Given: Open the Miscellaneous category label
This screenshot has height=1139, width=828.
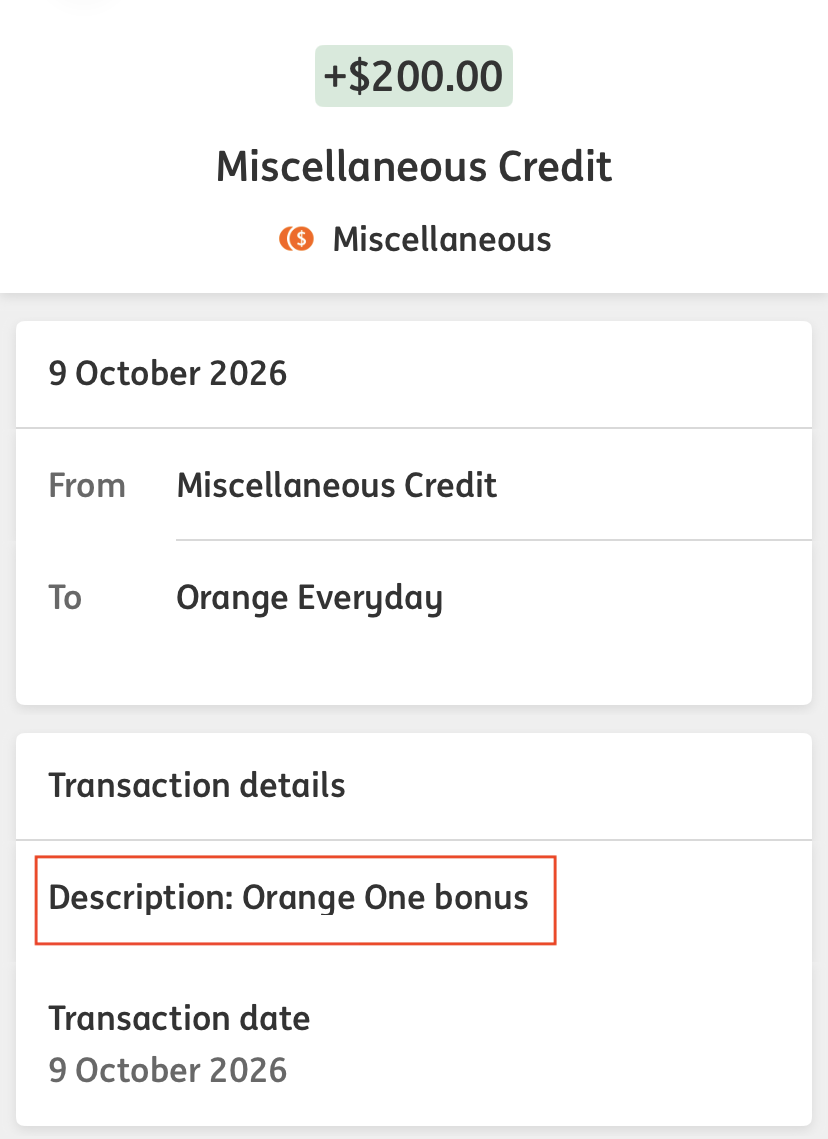Looking at the screenshot, I should (x=442, y=239).
